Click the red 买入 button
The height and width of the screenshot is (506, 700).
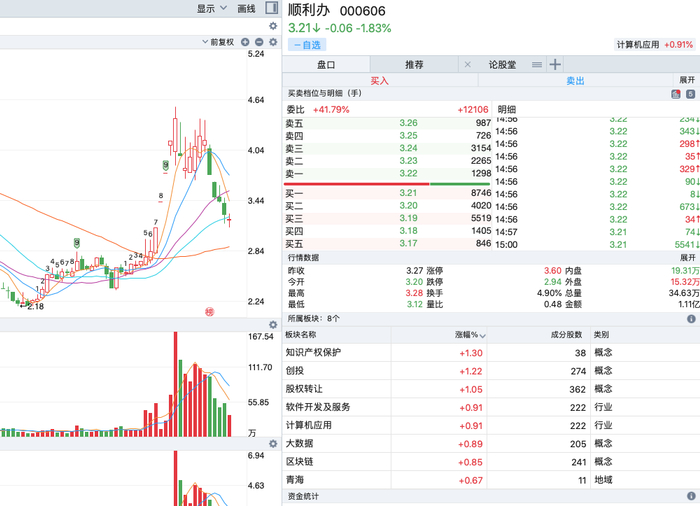tap(380, 80)
